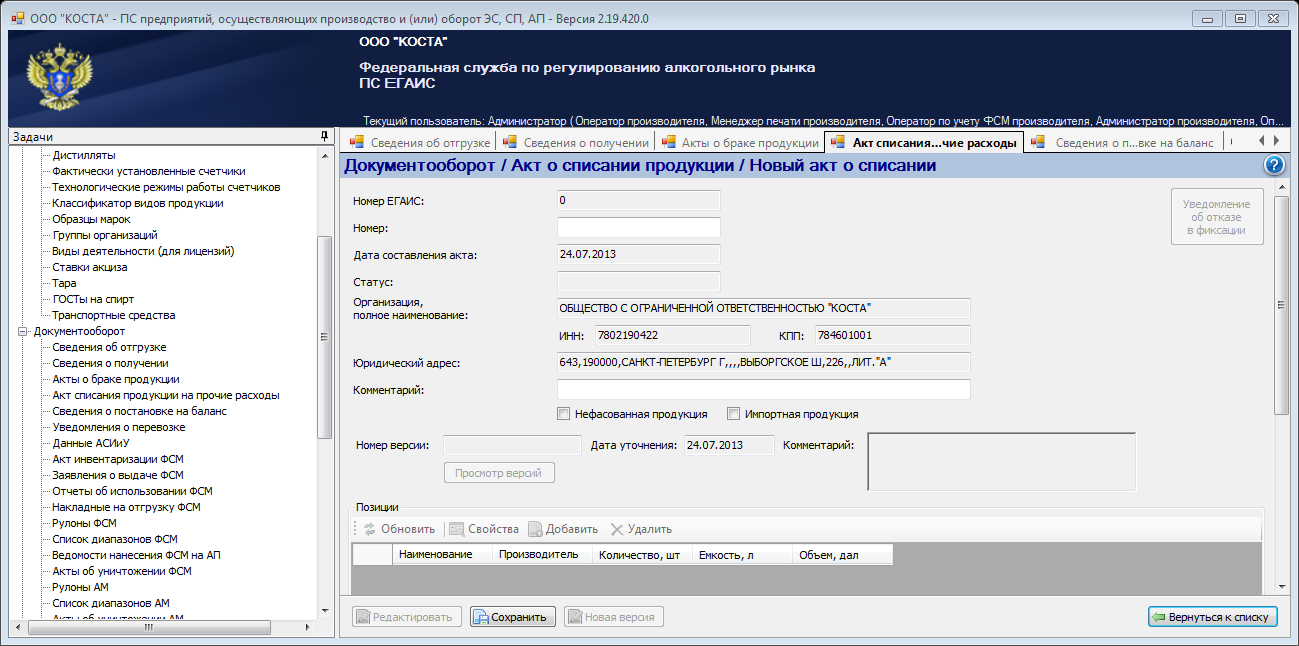Switch to Сведения о получении tab
The image size is (1299, 646).
click(x=574, y=143)
